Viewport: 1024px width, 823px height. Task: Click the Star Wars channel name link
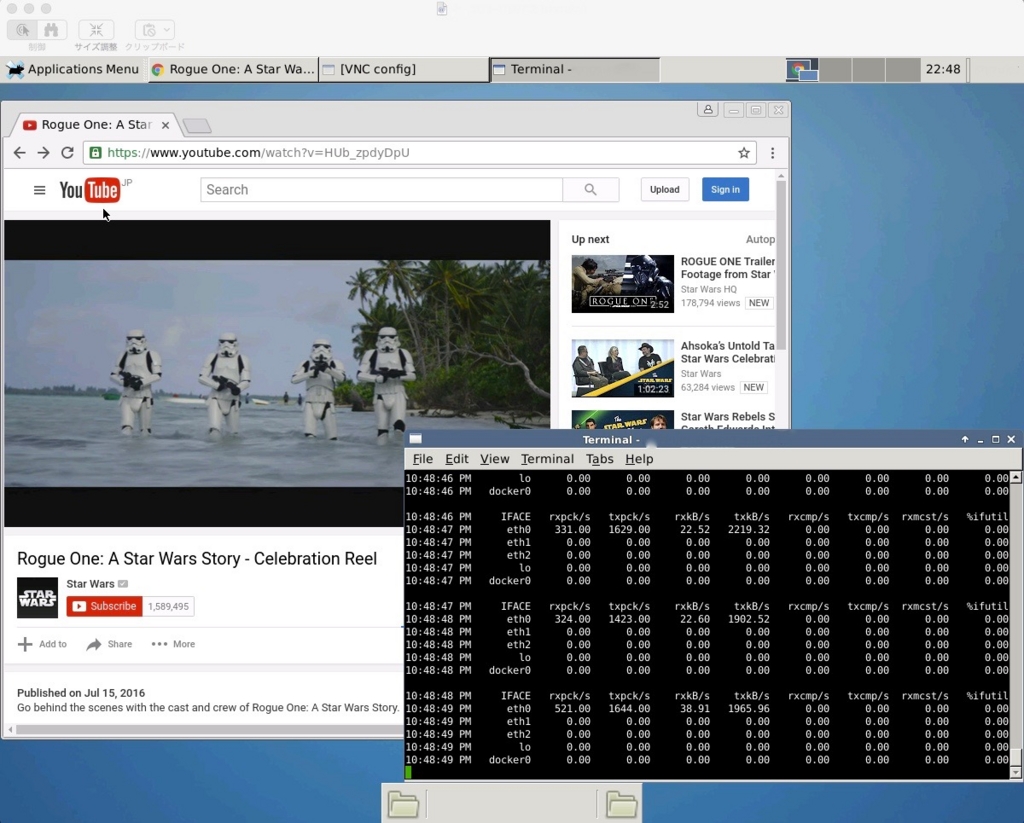[x=90, y=584]
